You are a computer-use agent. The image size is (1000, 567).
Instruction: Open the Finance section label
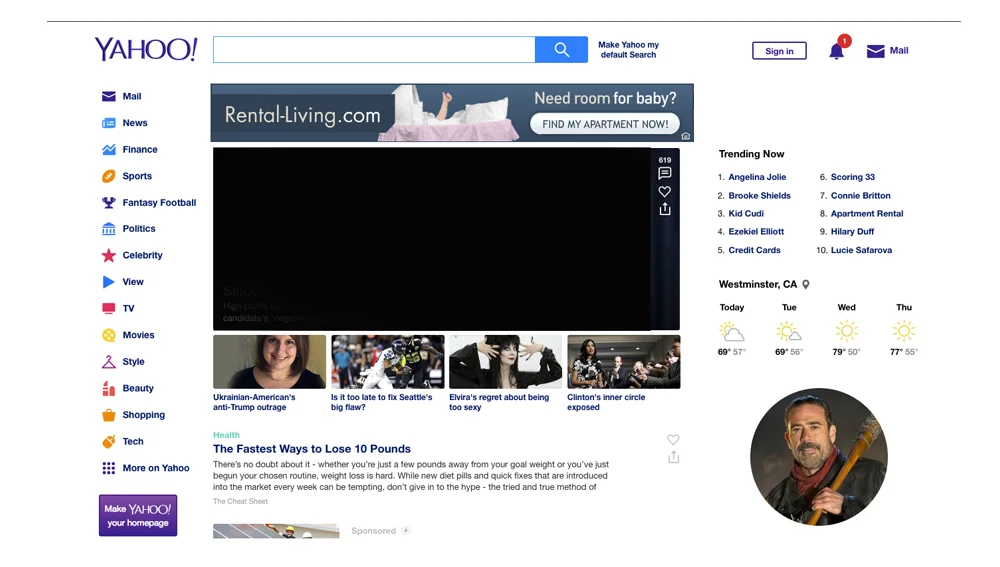[x=140, y=150]
